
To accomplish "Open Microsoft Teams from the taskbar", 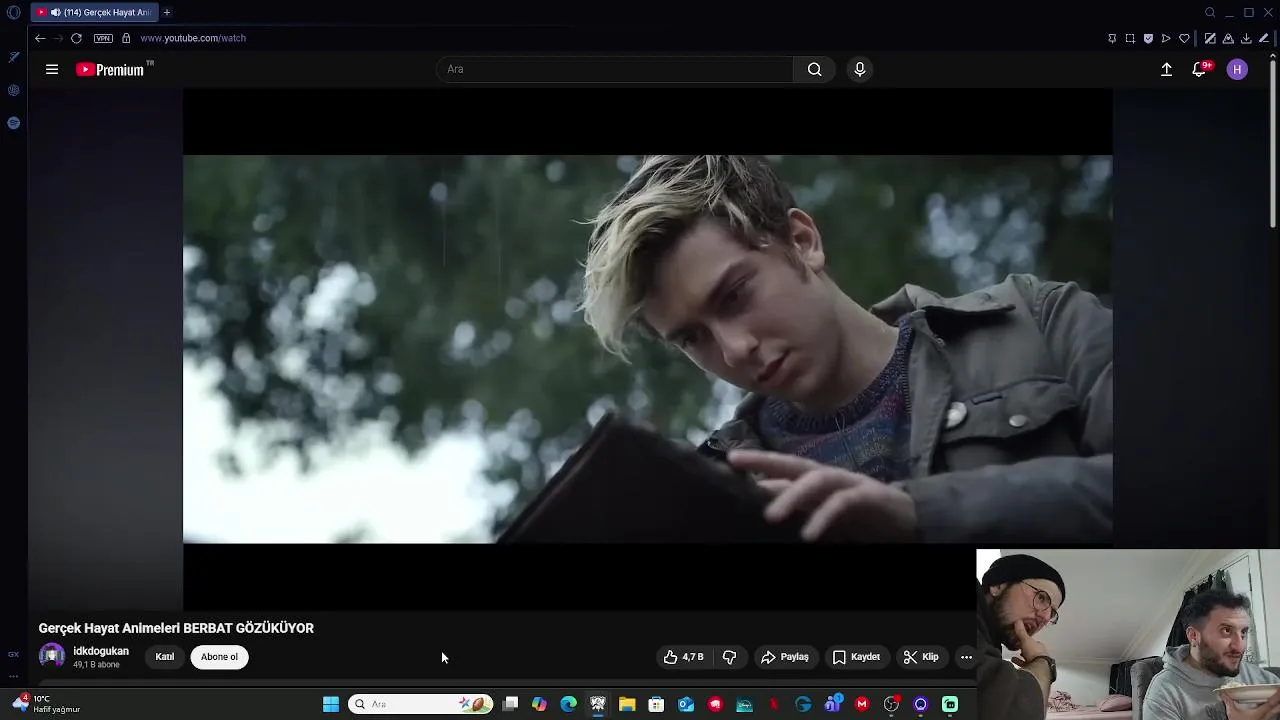I will 833,704.
